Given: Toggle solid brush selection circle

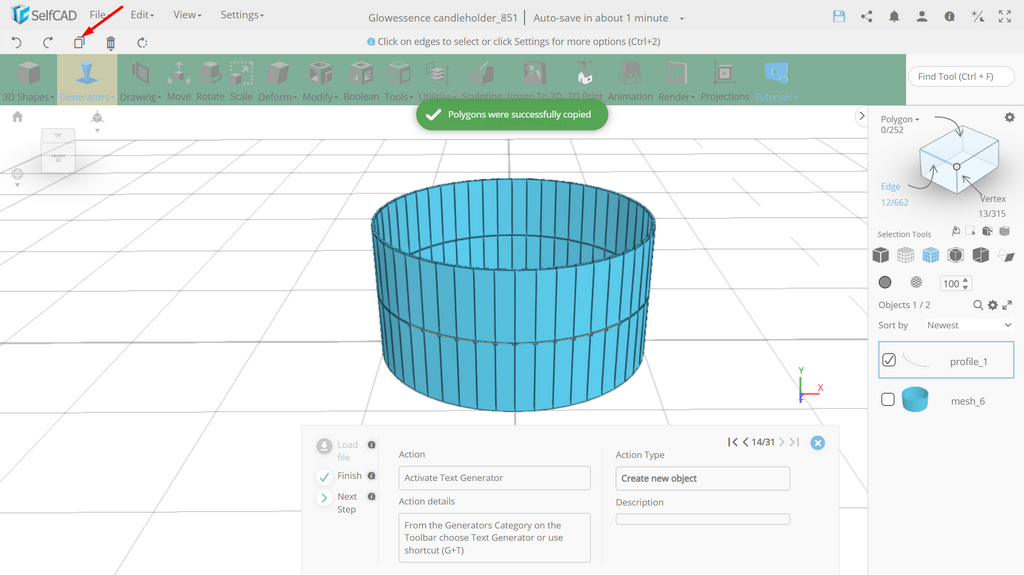Looking at the screenshot, I should tap(885, 282).
